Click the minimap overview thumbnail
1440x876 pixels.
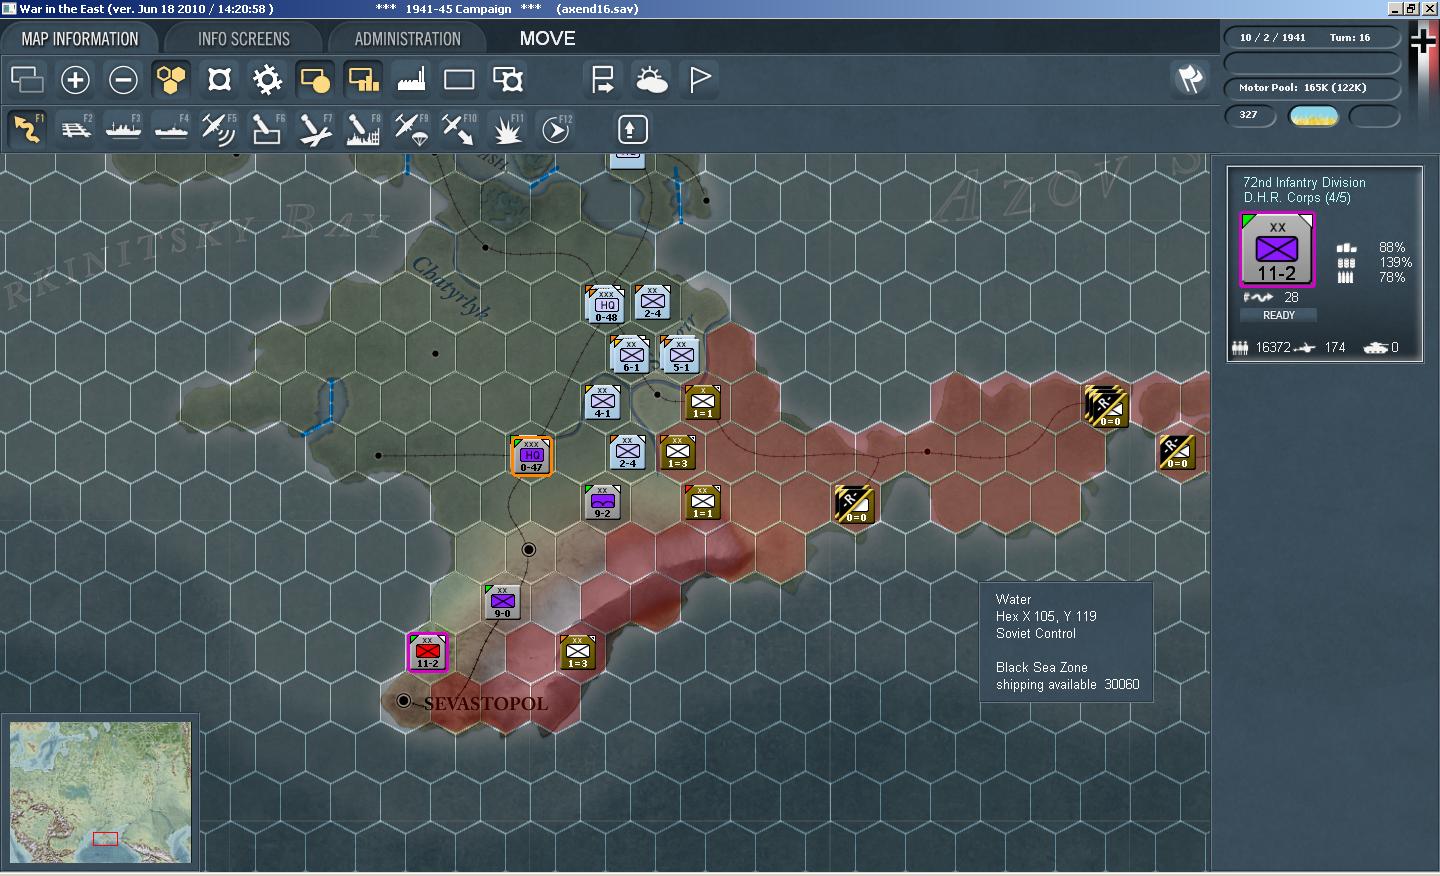coord(100,792)
